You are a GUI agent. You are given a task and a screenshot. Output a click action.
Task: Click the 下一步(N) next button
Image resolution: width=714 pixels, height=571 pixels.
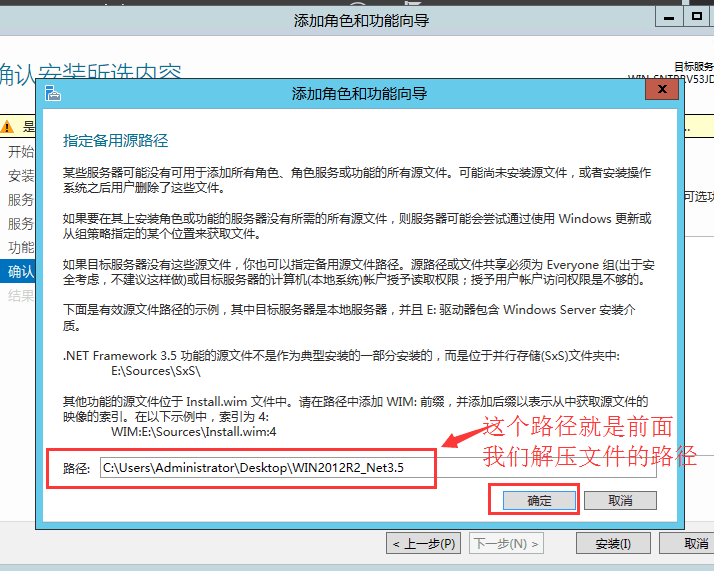(506, 543)
